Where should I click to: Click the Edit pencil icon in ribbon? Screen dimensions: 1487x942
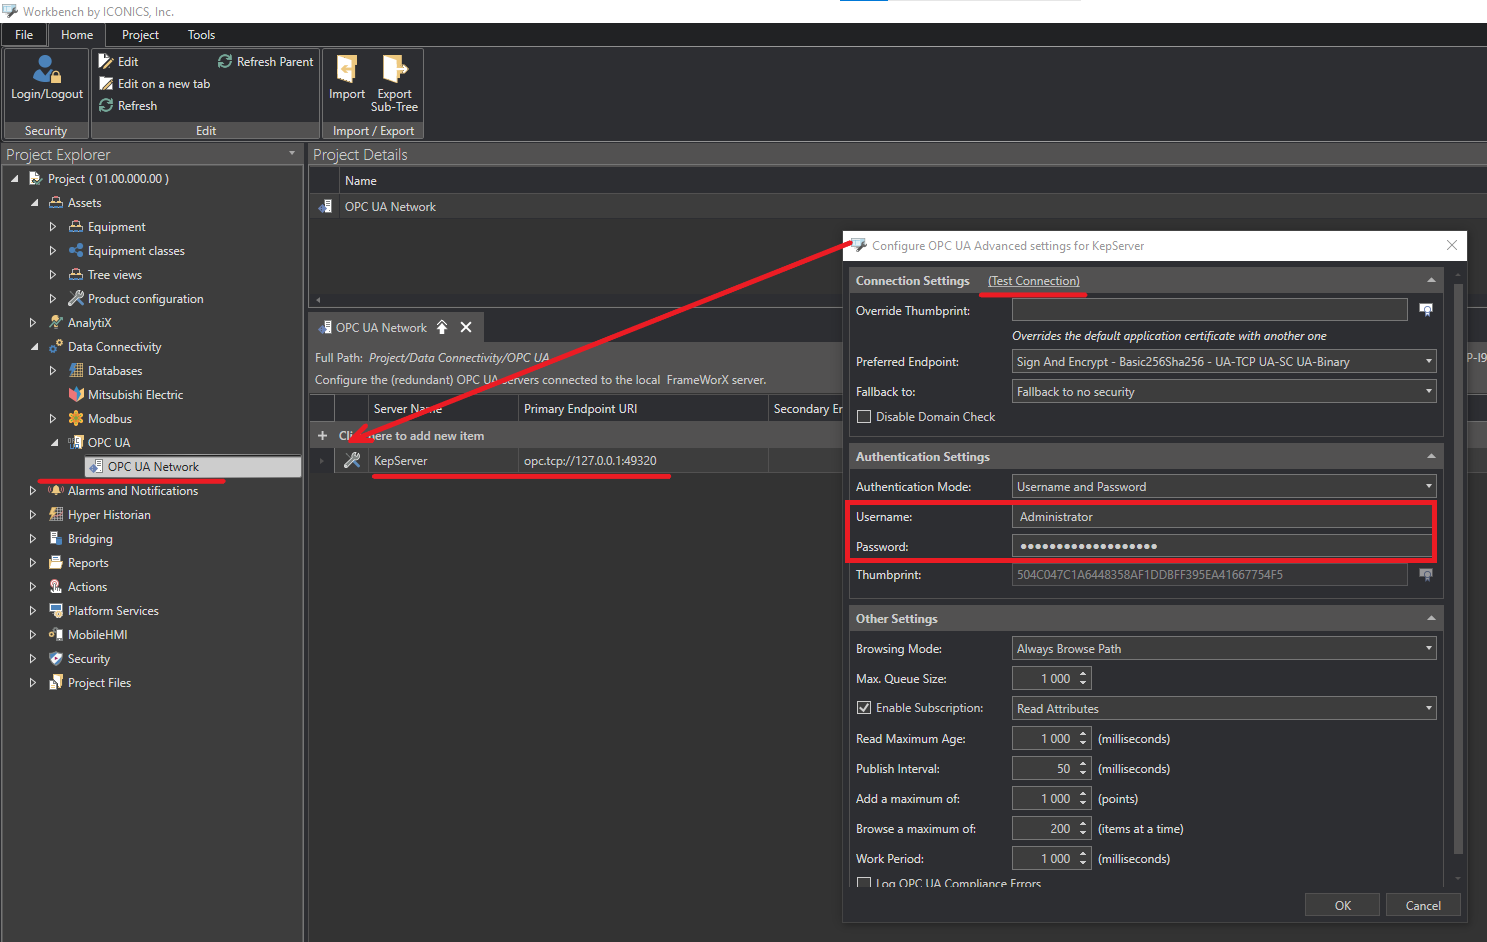(x=106, y=62)
